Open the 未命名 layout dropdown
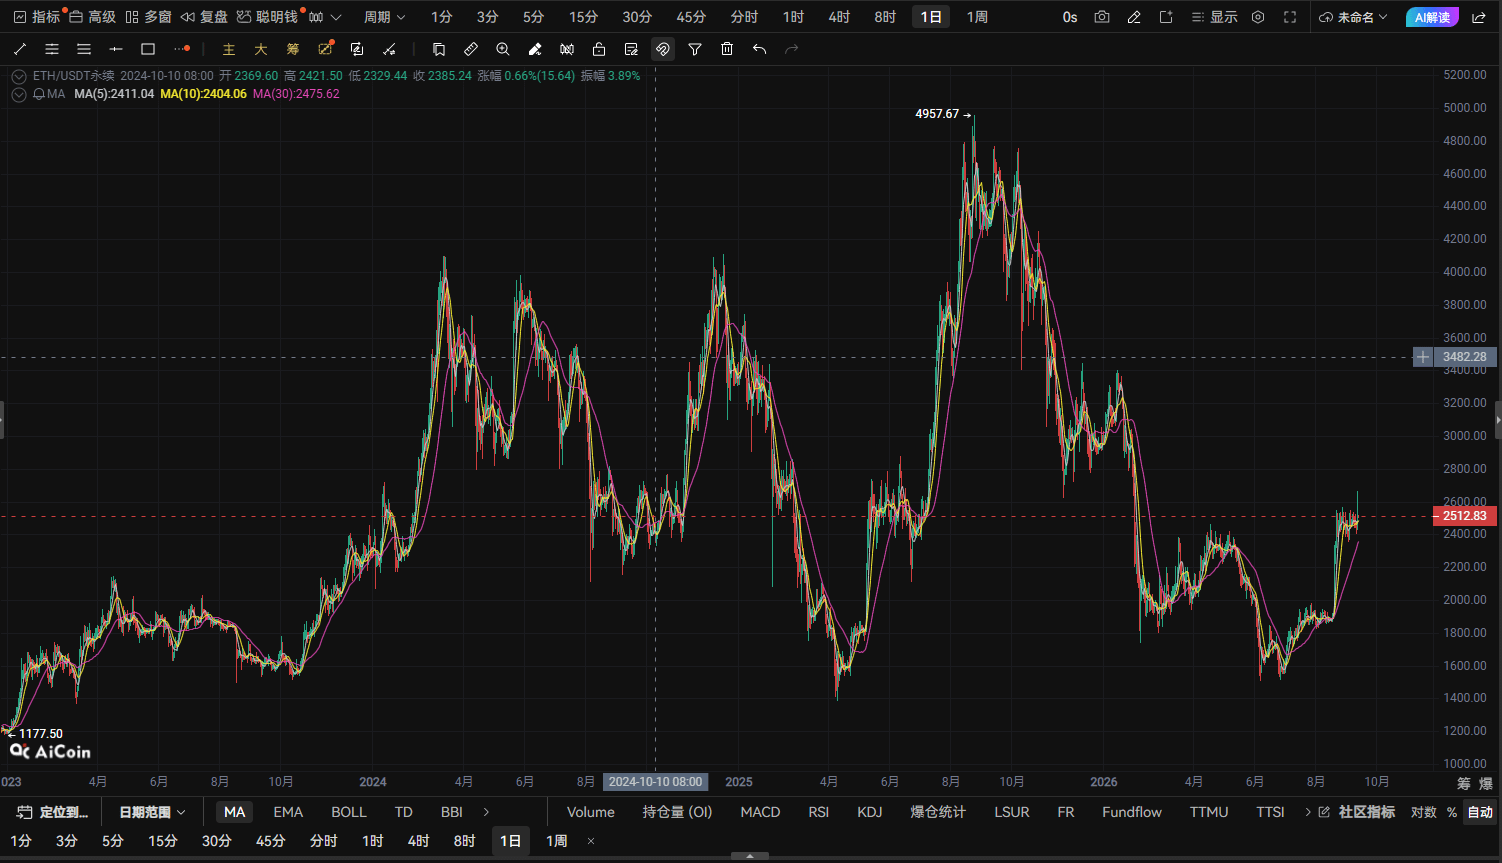 (x=1354, y=17)
